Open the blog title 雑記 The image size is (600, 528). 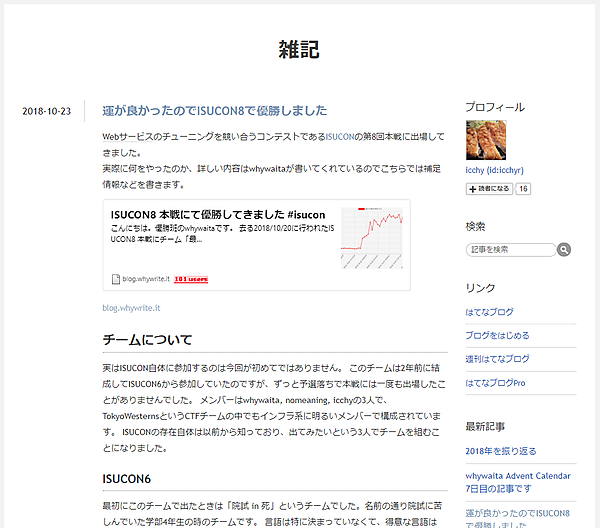tap(299, 50)
